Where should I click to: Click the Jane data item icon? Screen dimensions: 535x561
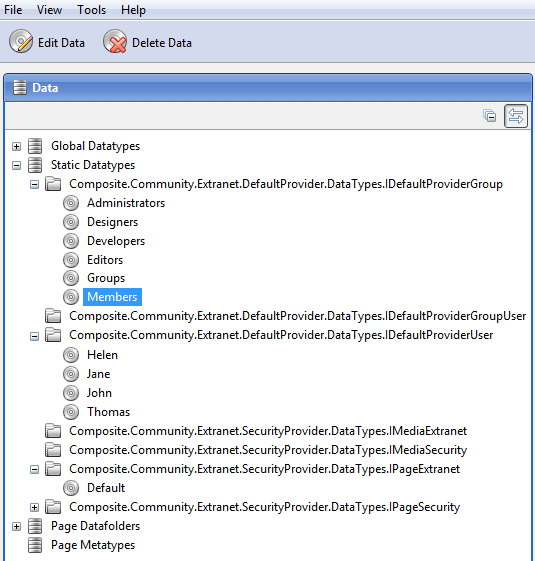click(71, 374)
